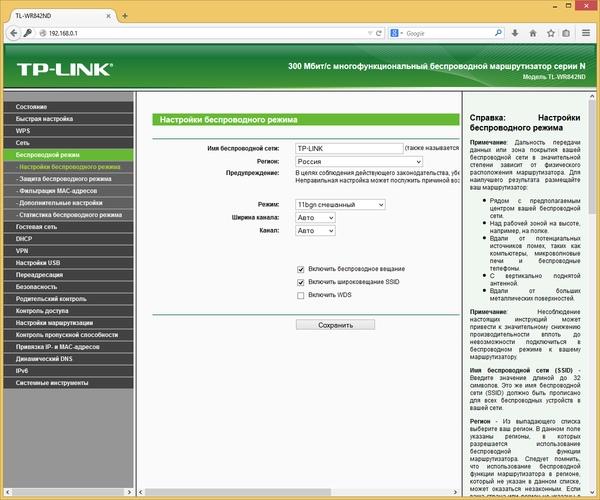Open Статистика беспроводного режима submenu
This screenshot has height=500, width=600.
pyautogui.click(x=69, y=215)
